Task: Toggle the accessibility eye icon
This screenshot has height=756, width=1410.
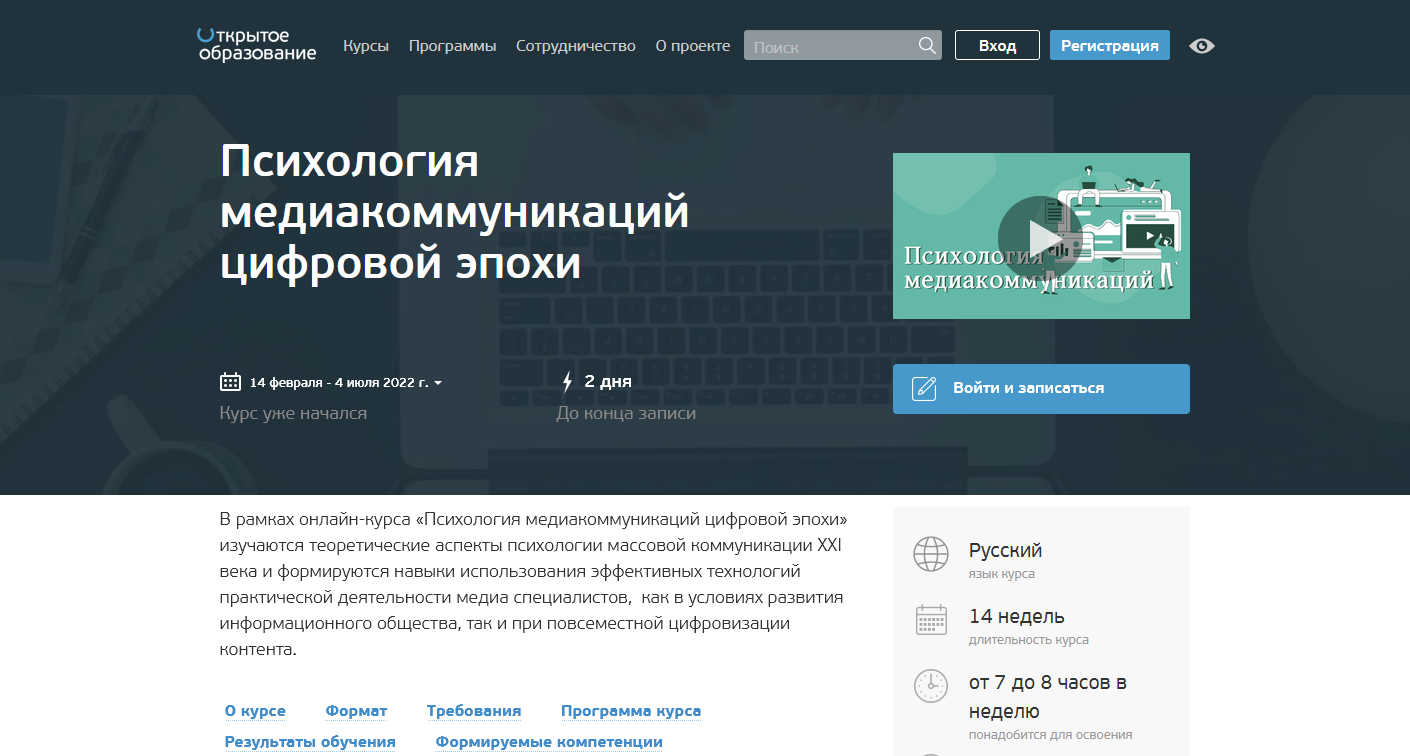Action: [x=1201, y=46]
